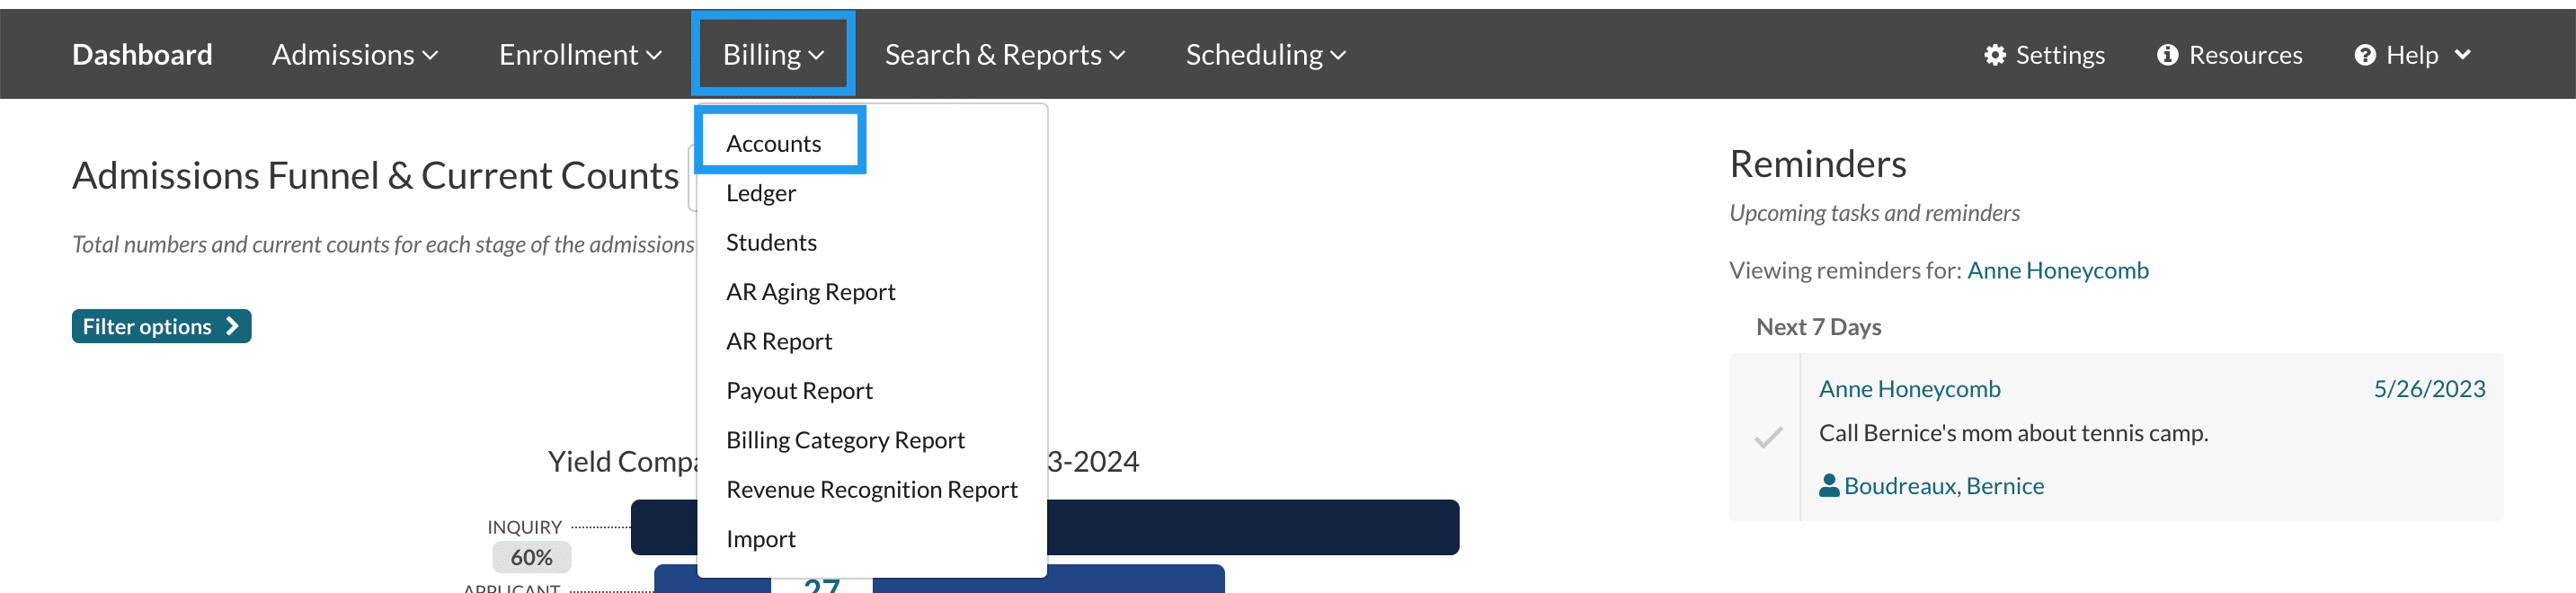Viewport: 2576px width, 593px height.
Task: Open the Billing Category Report item
Action: 845,440
